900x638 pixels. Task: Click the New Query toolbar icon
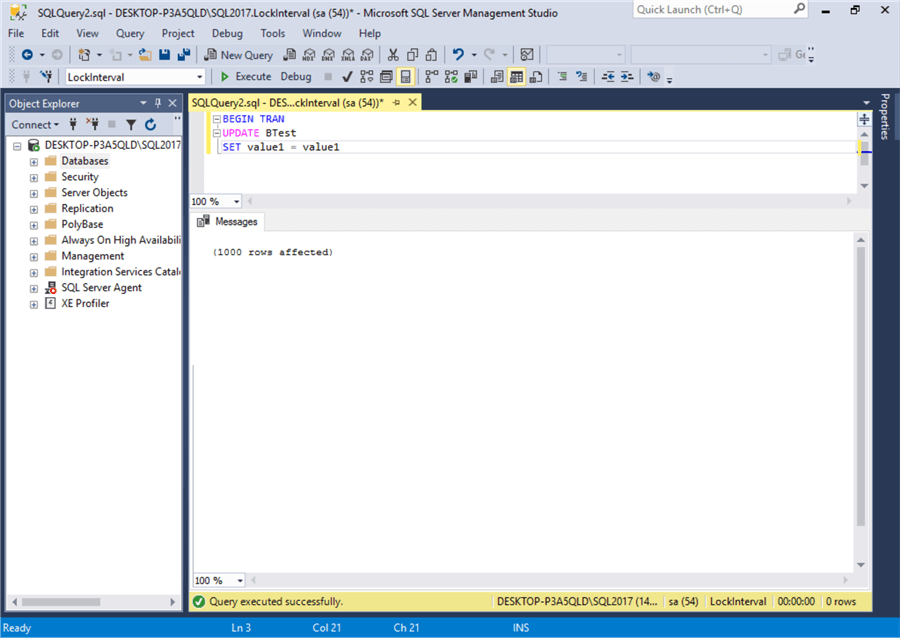(240, 54)
